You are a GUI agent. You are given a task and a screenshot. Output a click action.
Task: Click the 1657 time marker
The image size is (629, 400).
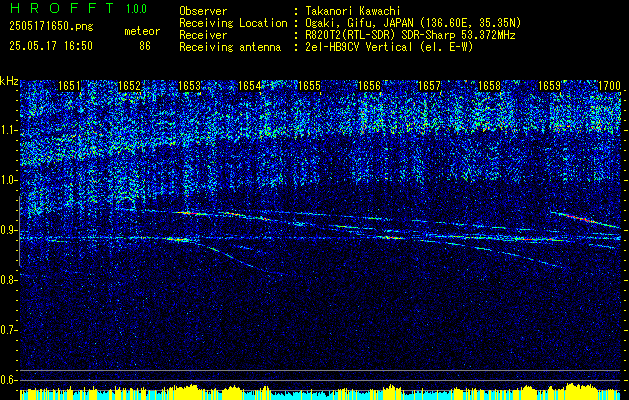pos(429,86)
